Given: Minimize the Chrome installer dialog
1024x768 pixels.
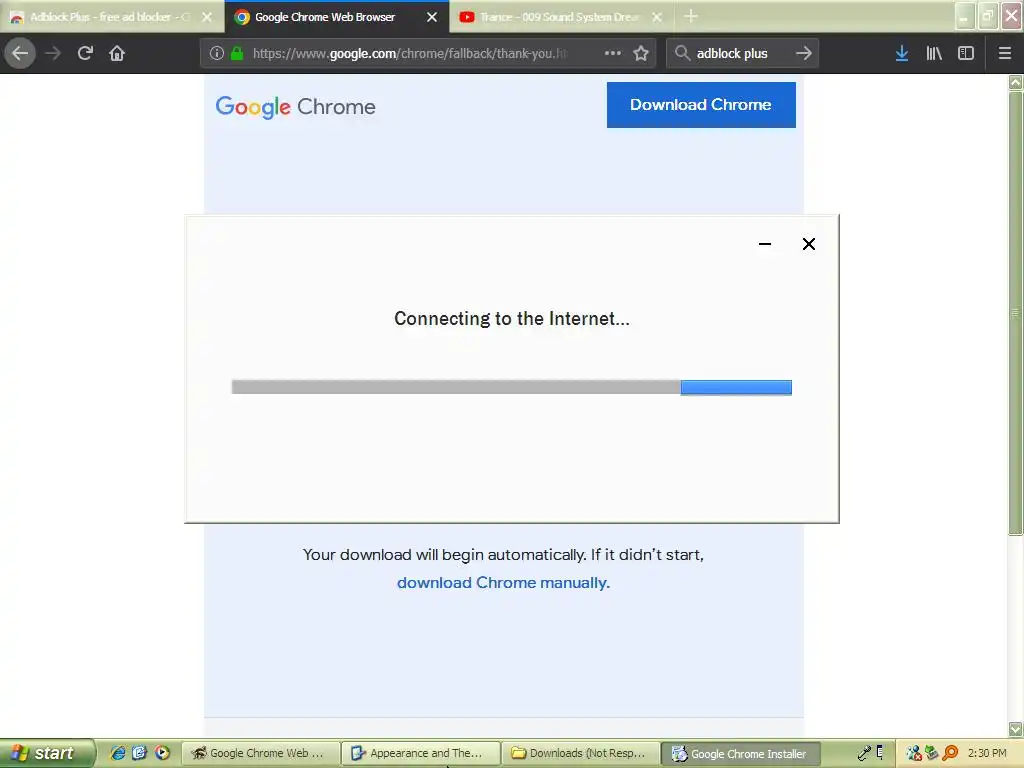Looking at the screenshot, I should tap(765, 244).
